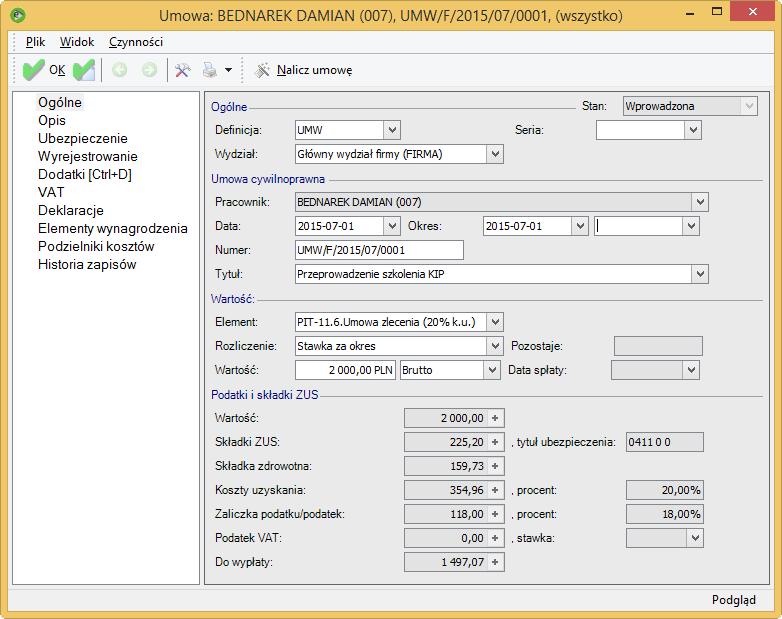Expand plus next to Zaliczka podatku
Viewport: 782px width, 619px height.
[x=495, y=514]
